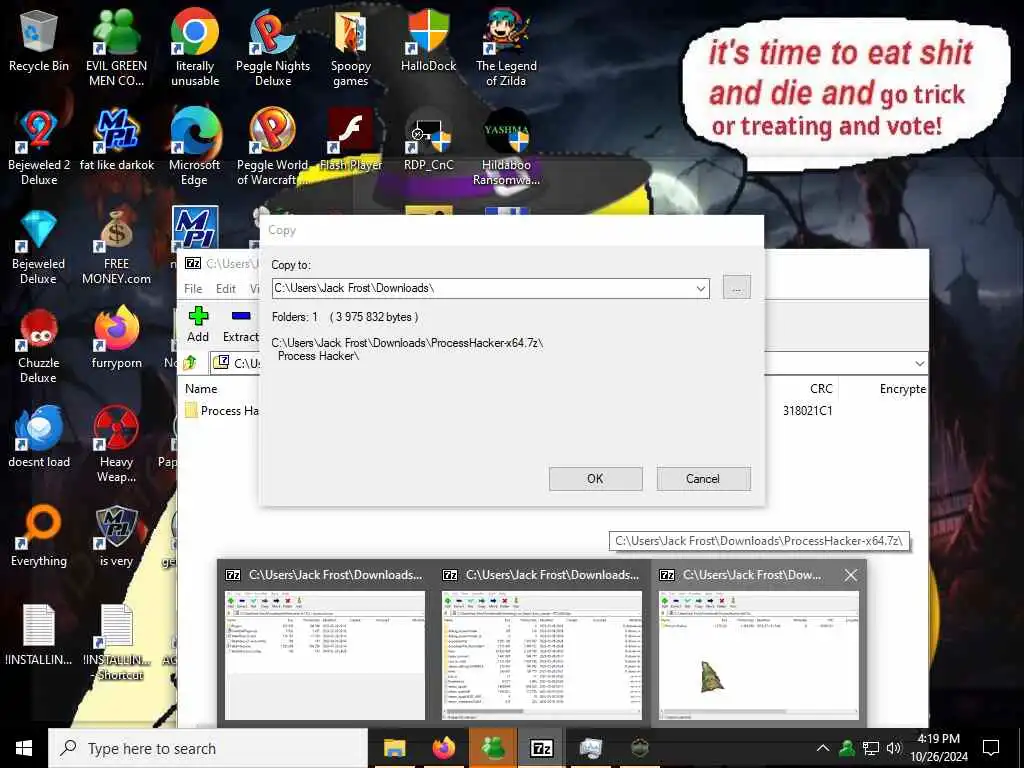The width and height of the screenshot is (1024, 768).
Task: Open Chuzzle Deluxe desktop shortcut
Action: click(x=39, y=346)
